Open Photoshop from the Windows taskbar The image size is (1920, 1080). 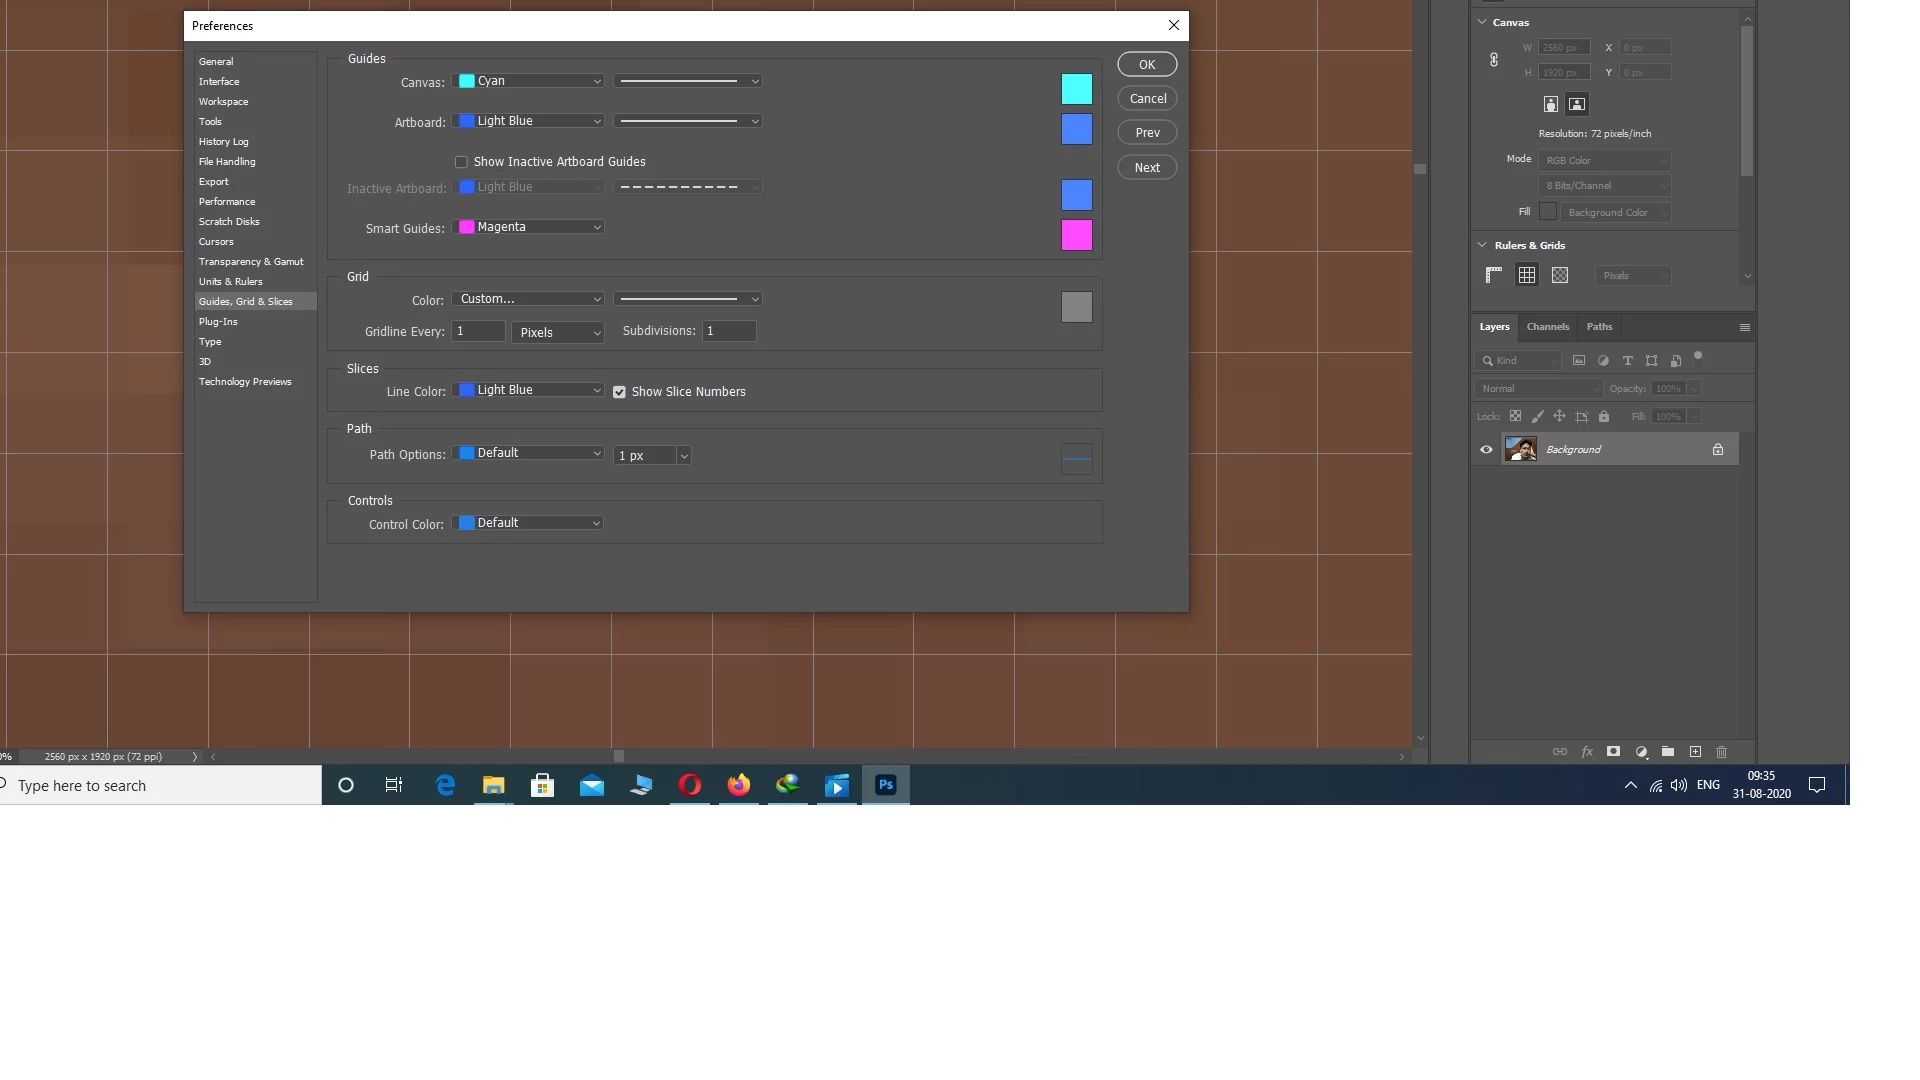click(886, 786)
